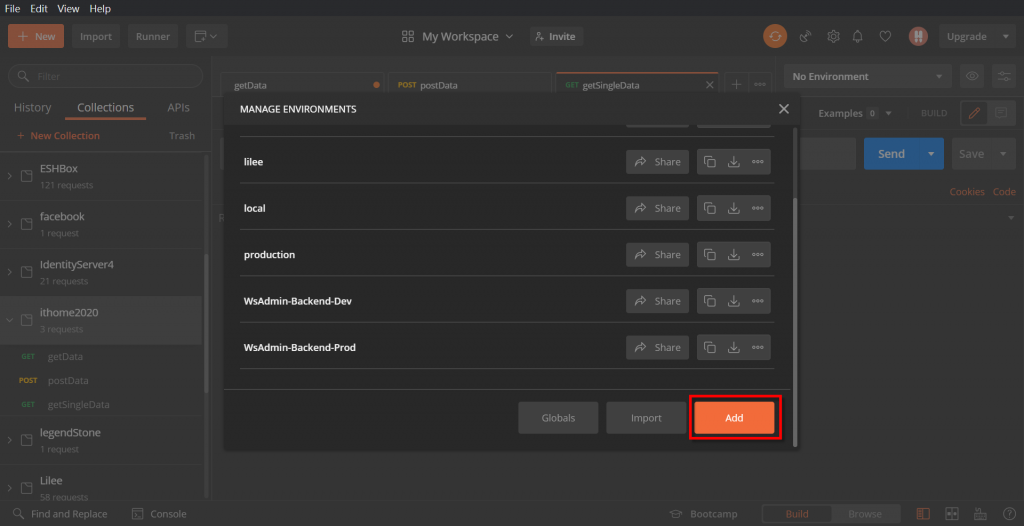
Task: Toggle two-pane layout icon in status bar
Action: pyautogui.click(x=952, y=514)
